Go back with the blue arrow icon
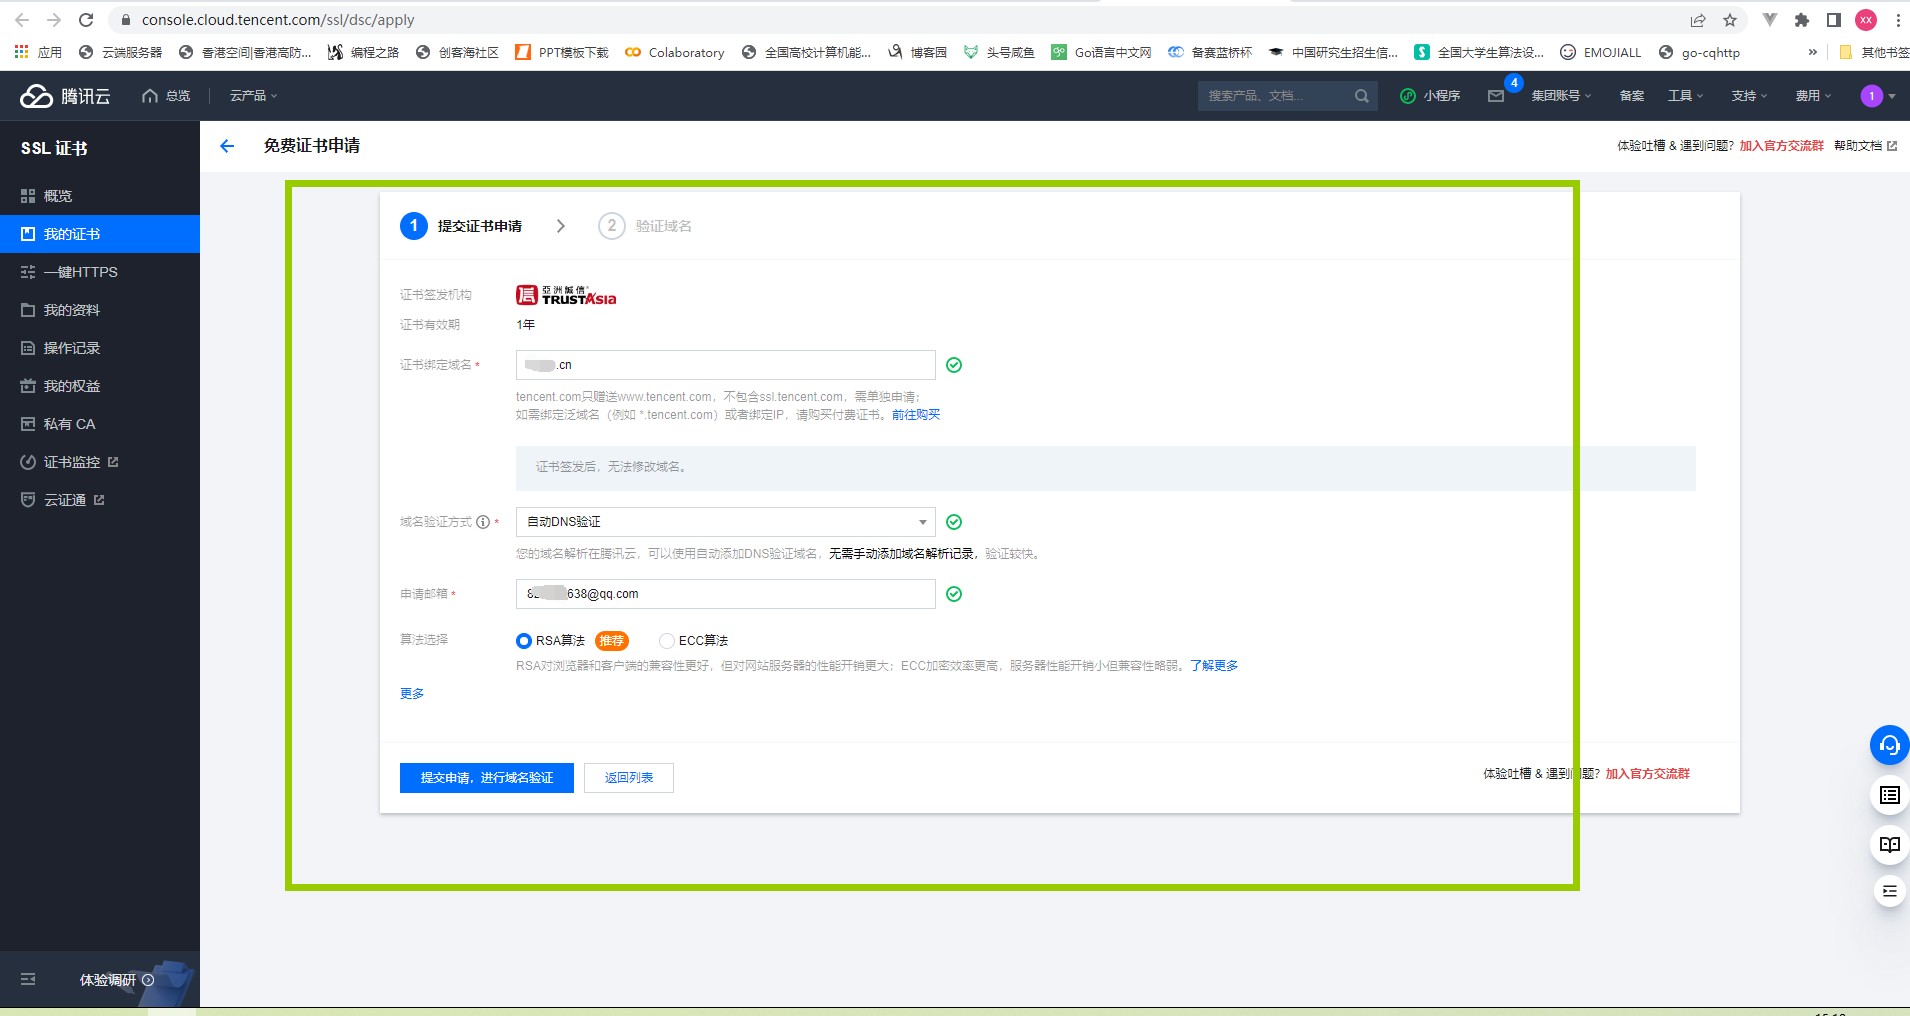The height and width of the screenshot is (1016, 1910). pos(227,146)
